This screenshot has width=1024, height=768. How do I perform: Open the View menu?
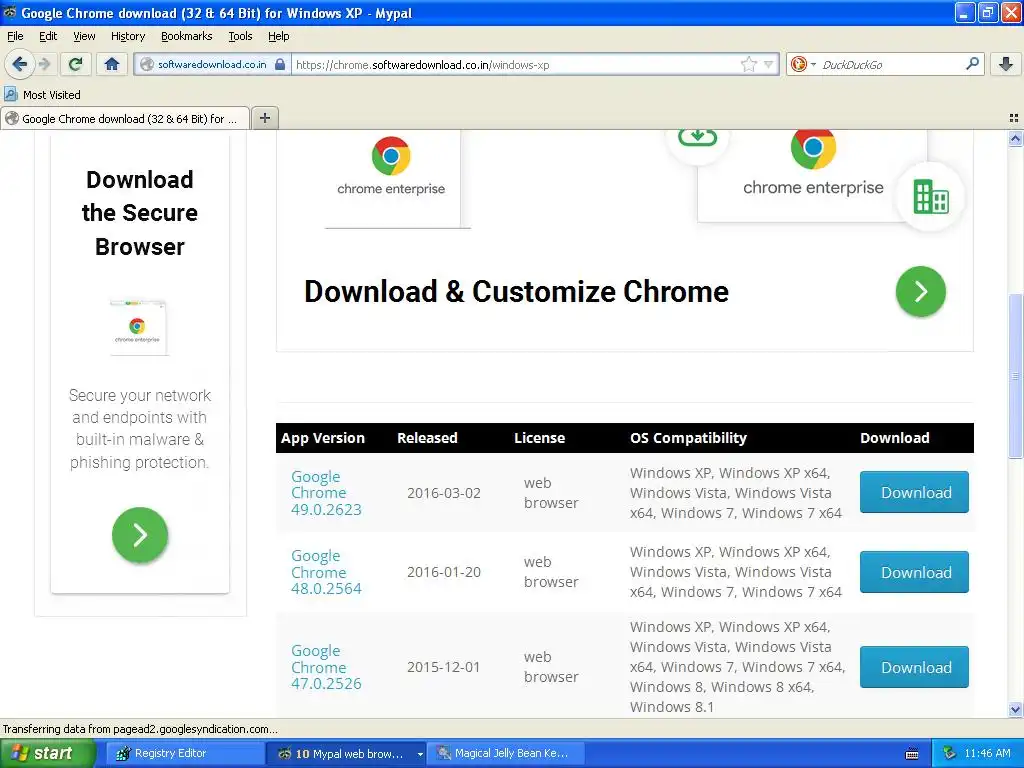pyautogui.click(x=84, y=36)
